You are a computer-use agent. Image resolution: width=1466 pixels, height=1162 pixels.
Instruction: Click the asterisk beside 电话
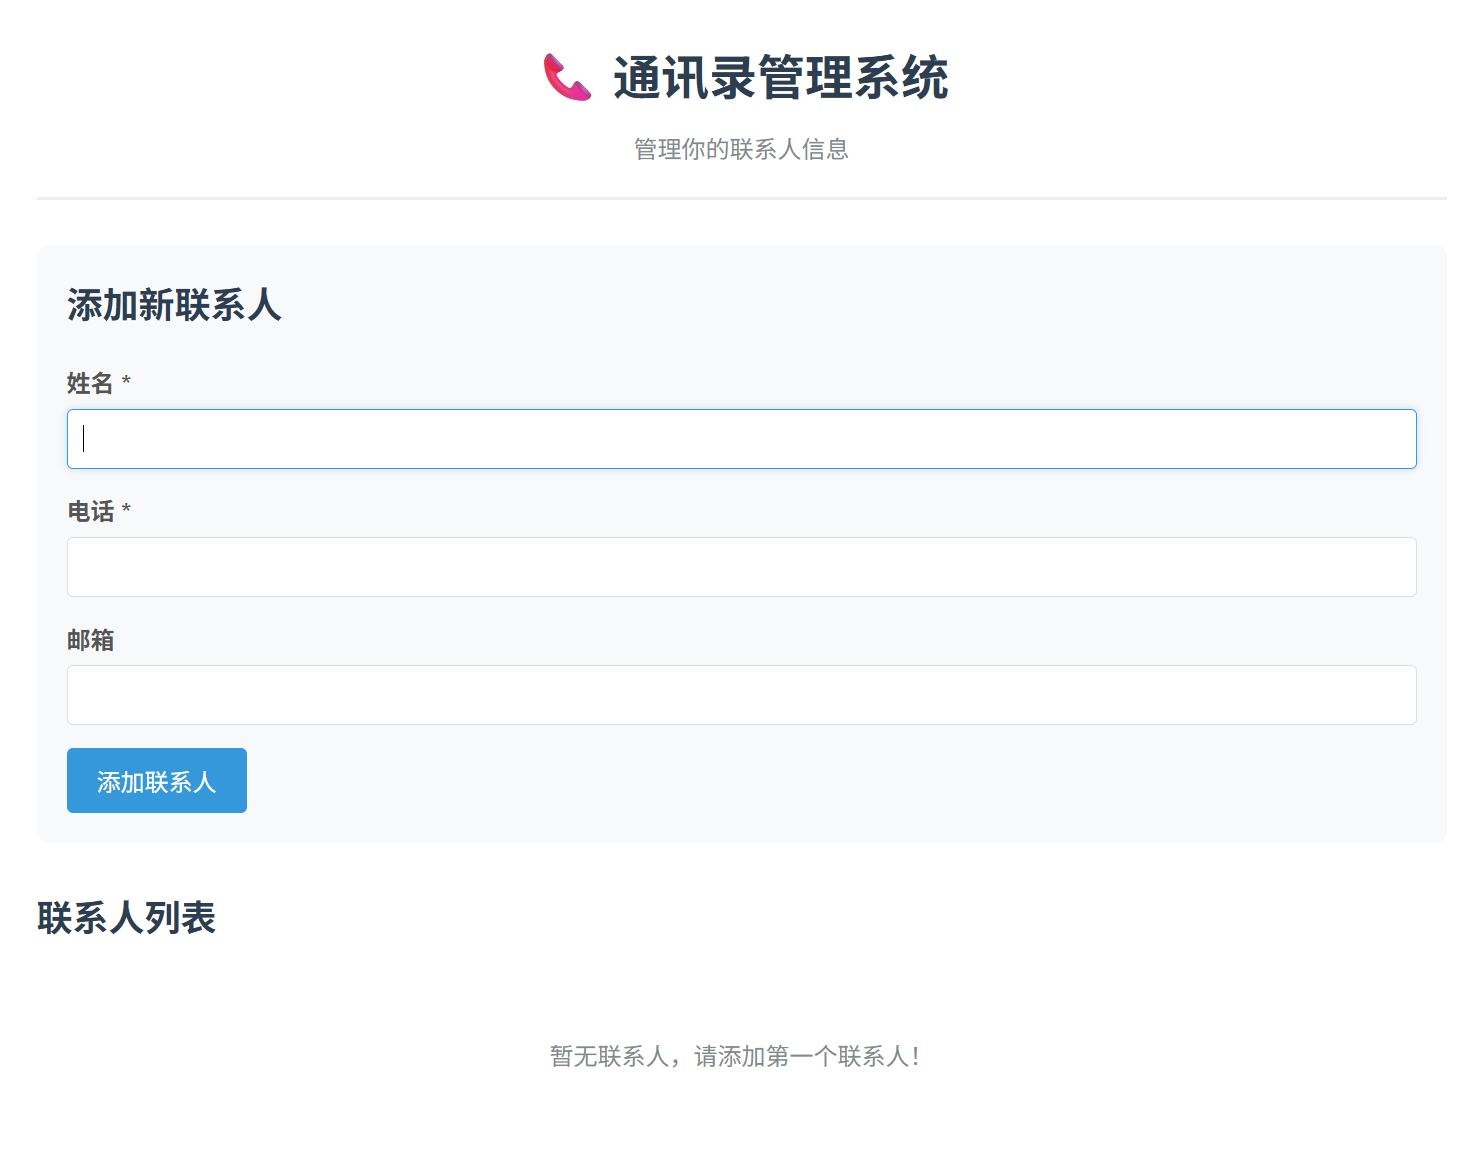[127, 511]
